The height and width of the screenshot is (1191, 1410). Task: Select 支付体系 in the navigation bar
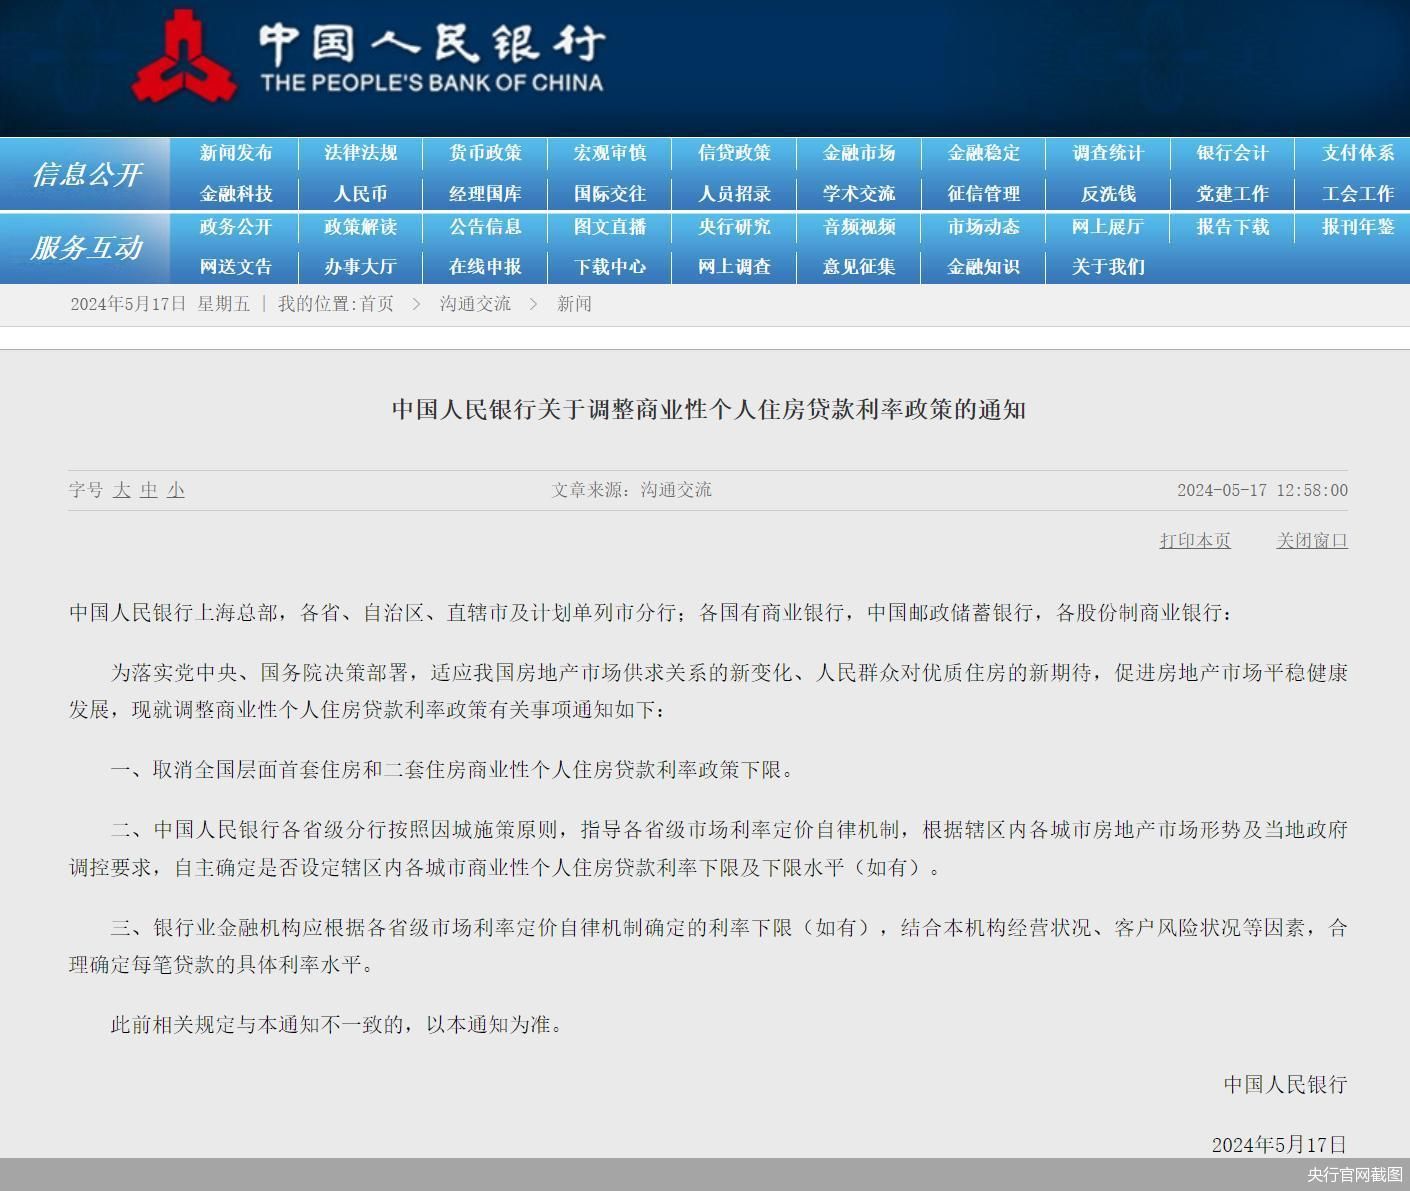coord(1357,153)
